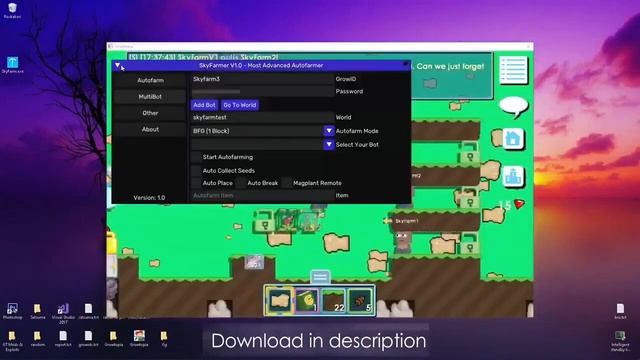Click the Skyfarm1 player character

coord(402,241)
